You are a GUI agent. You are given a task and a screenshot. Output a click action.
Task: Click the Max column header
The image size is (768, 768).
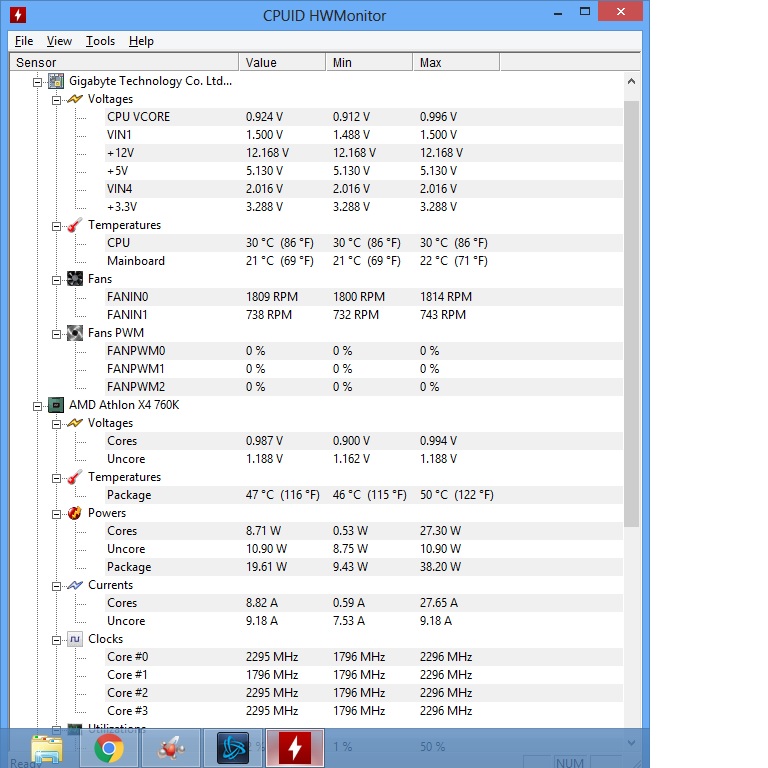456,62
